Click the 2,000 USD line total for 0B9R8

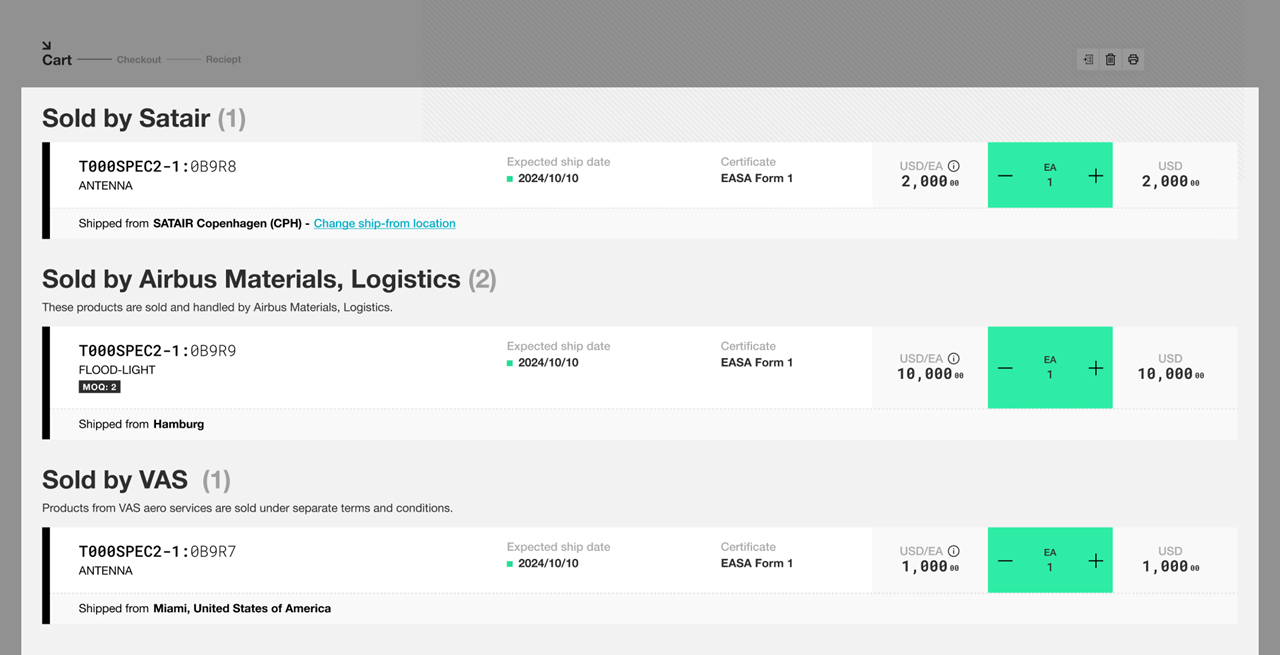click(x=1170, y=182)
